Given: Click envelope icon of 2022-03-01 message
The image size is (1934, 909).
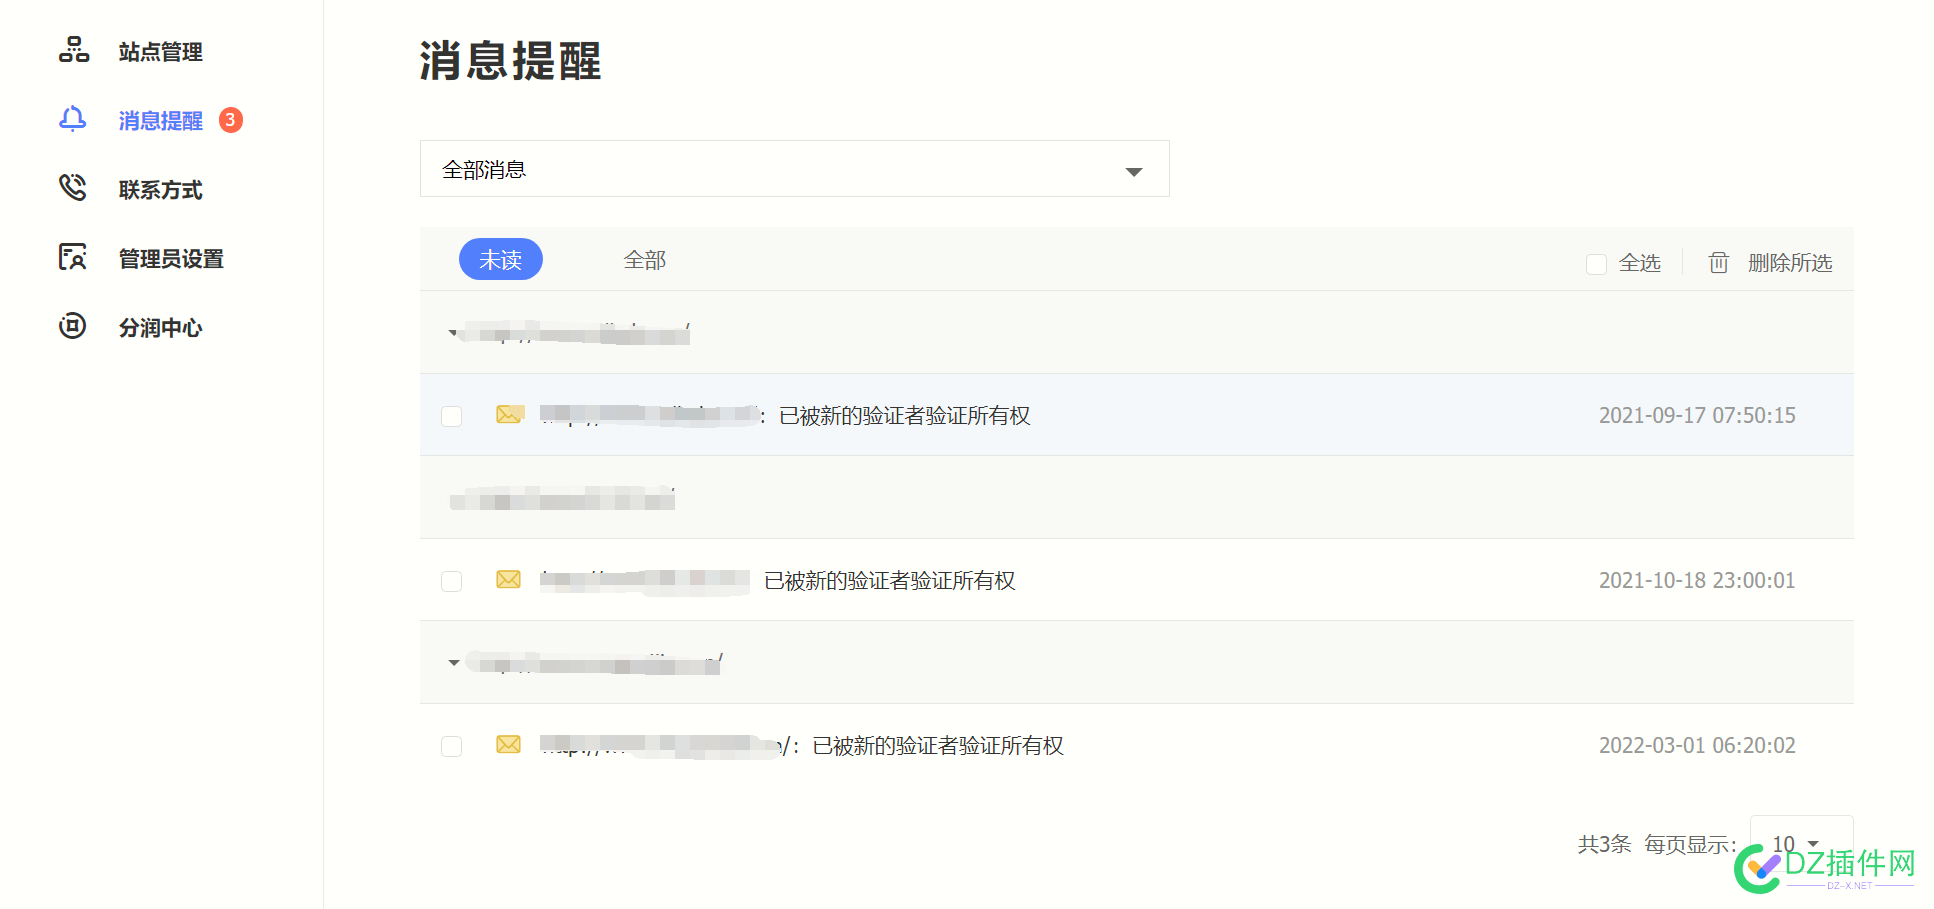Looking at the screenshot, I should [509, 744].
